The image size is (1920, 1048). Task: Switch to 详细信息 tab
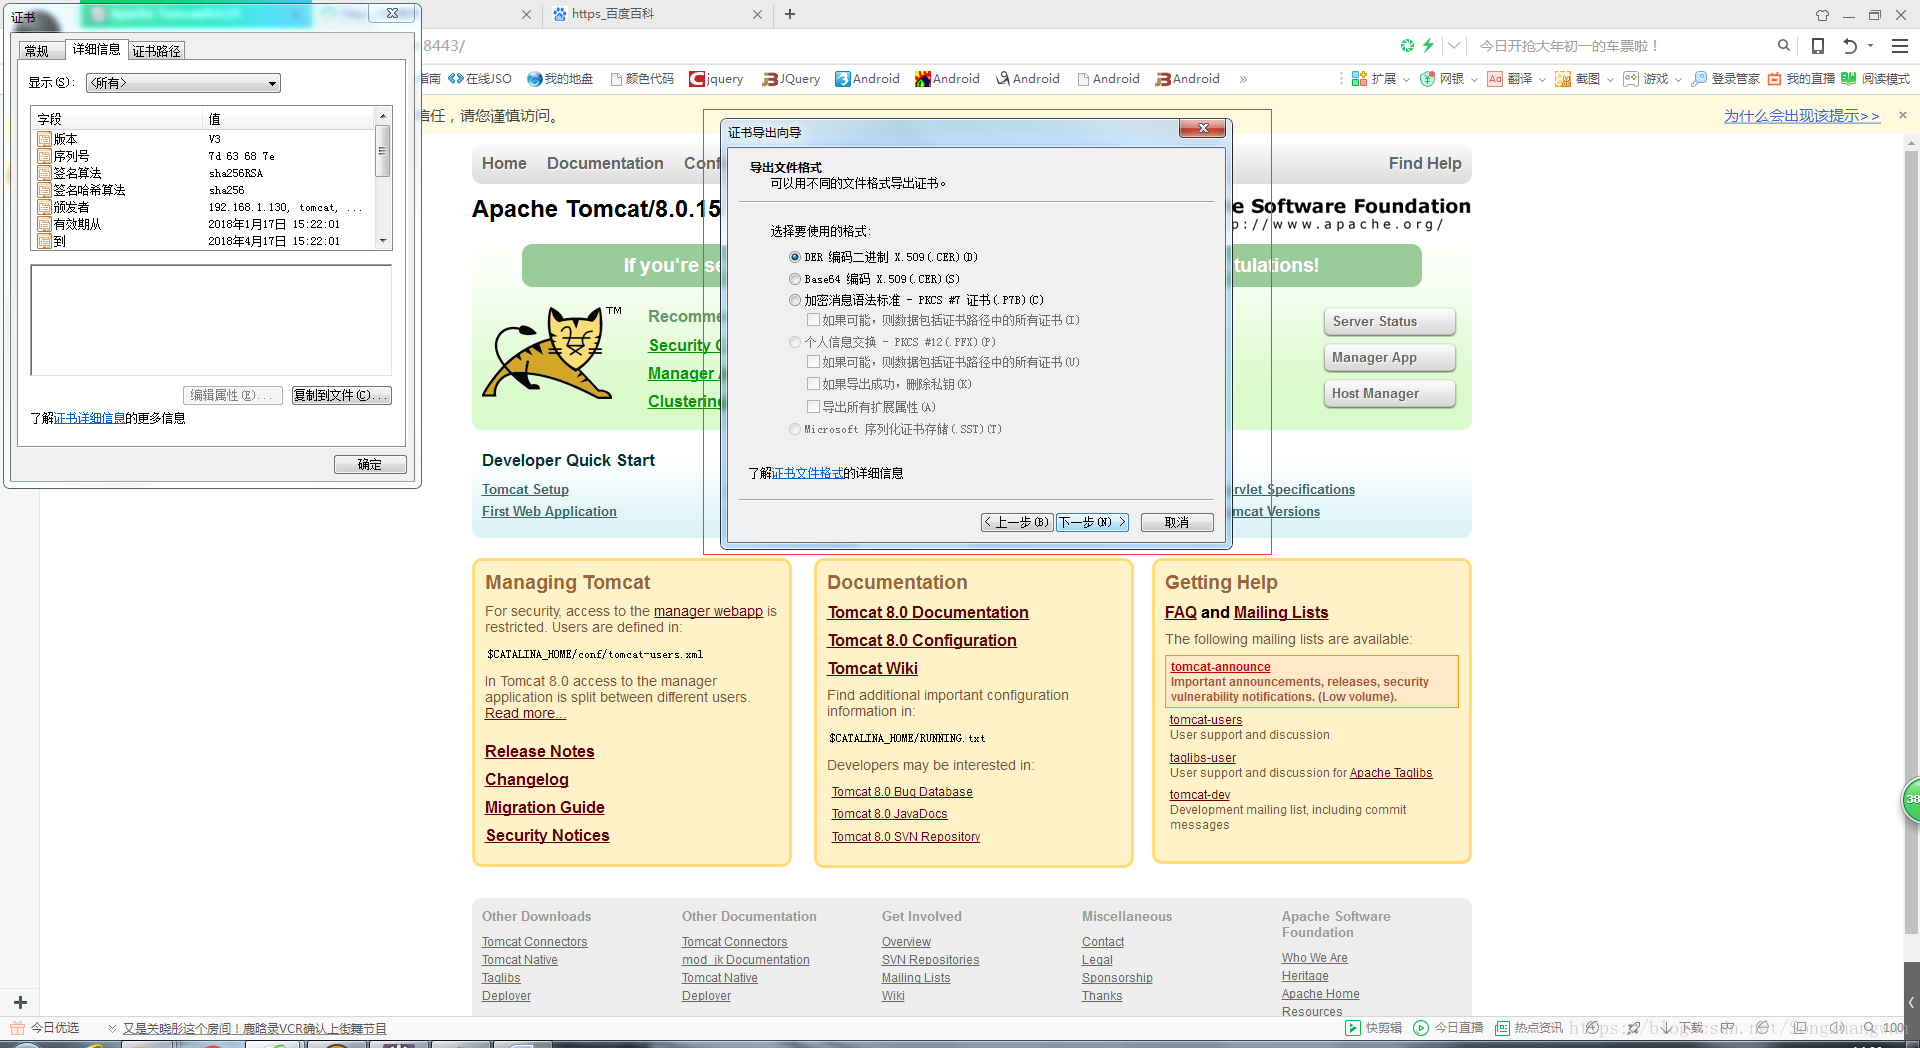[x=96, y=49]
